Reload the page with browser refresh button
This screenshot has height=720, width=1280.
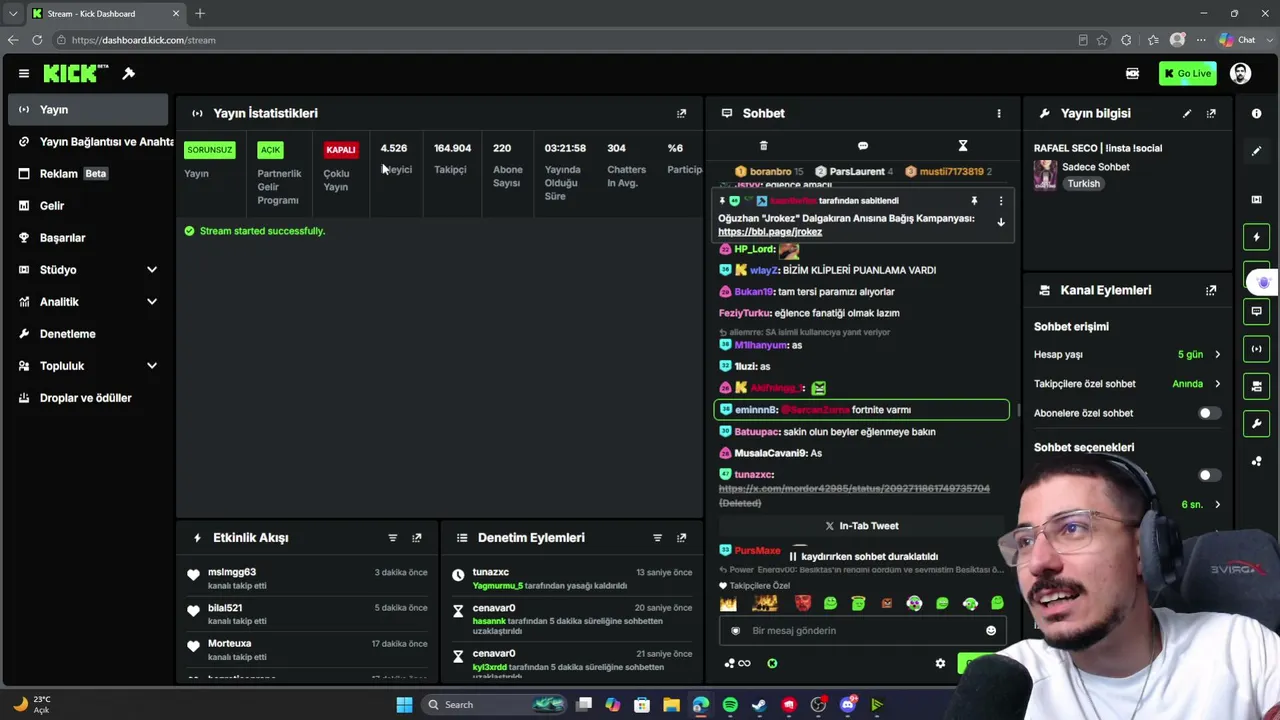click(x=37, y=40)
